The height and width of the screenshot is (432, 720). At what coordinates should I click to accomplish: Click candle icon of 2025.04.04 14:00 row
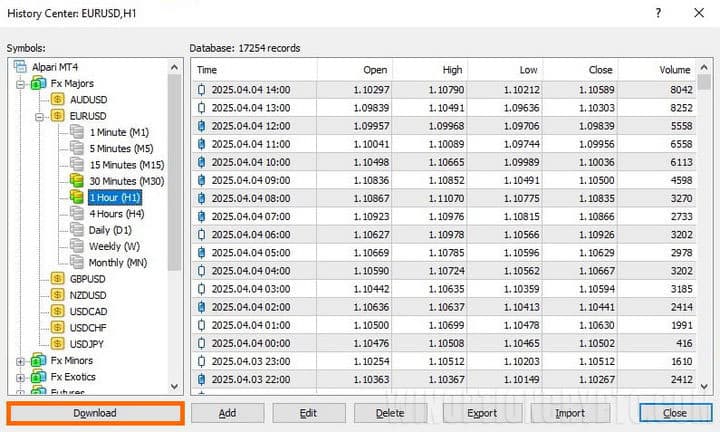pos(201,90)
